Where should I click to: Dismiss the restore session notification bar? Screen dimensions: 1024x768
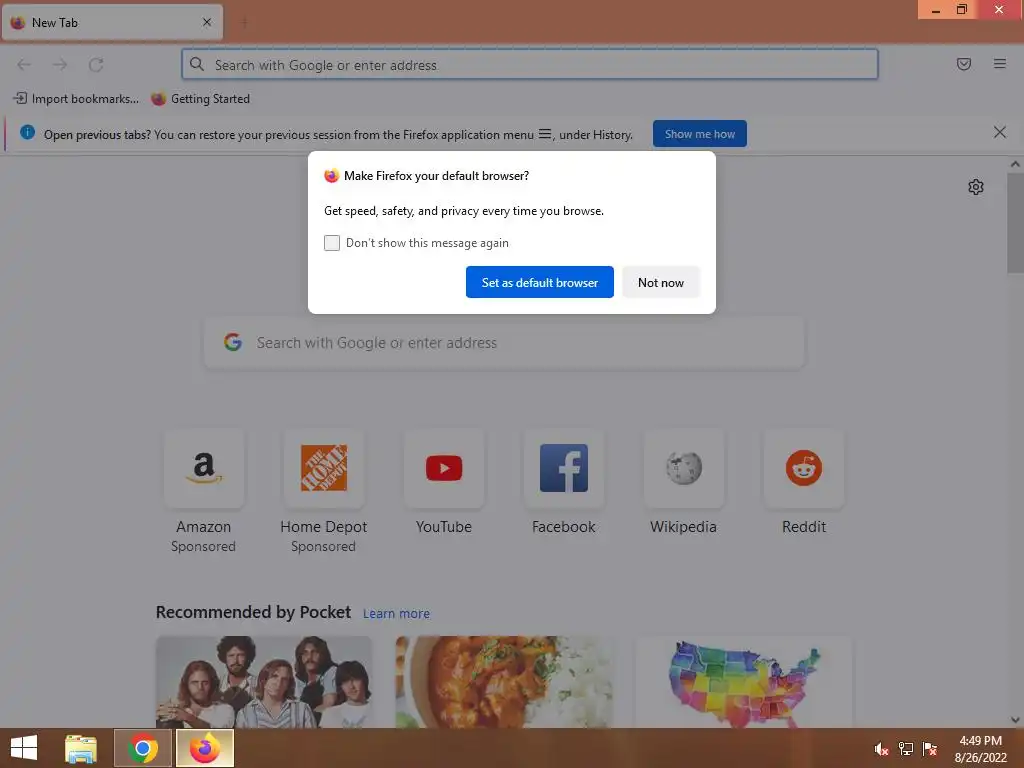pos(999,133)
